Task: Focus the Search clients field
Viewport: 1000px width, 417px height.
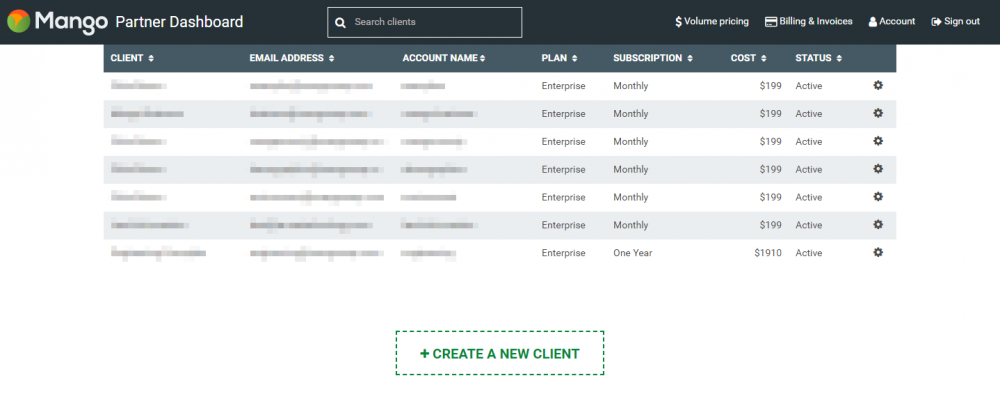Action: point(425,22)
